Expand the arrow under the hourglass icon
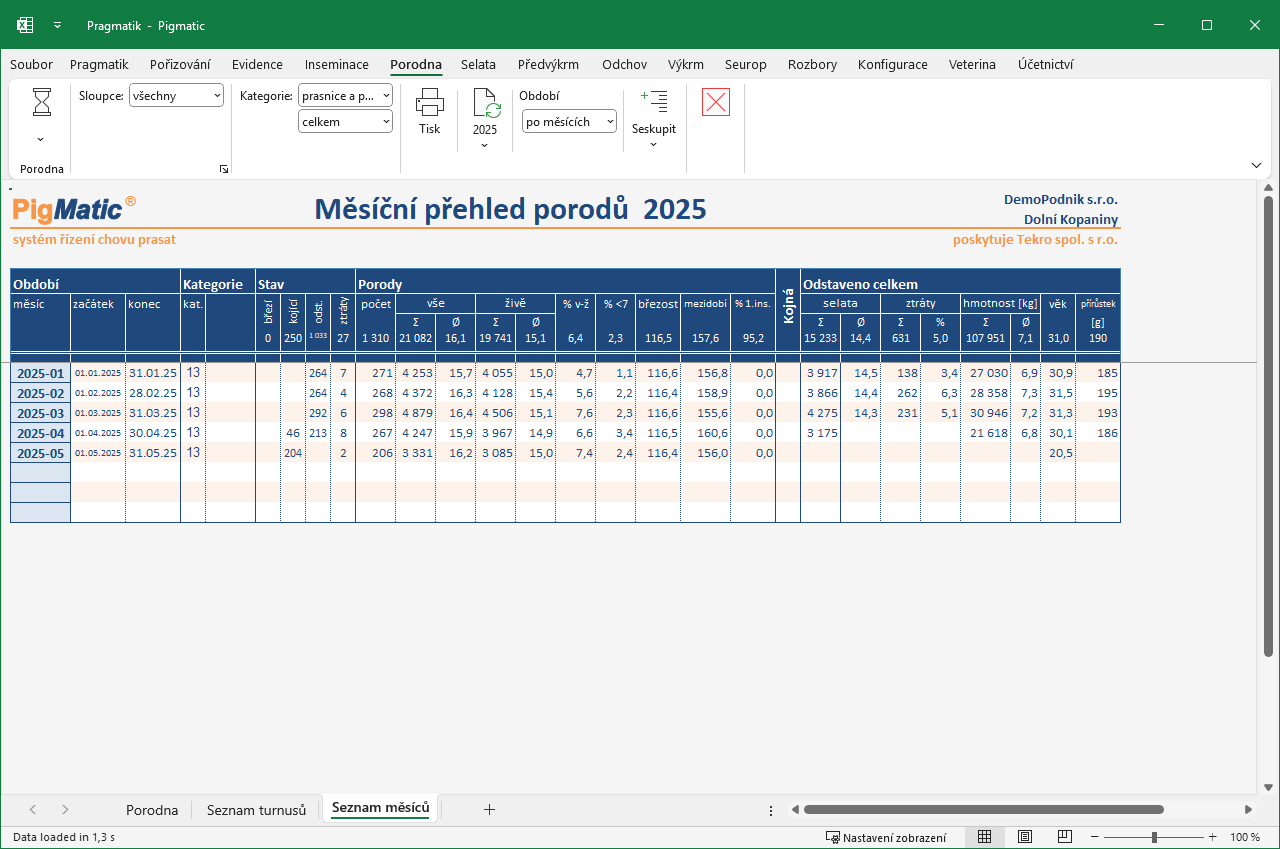 [41, 140]
